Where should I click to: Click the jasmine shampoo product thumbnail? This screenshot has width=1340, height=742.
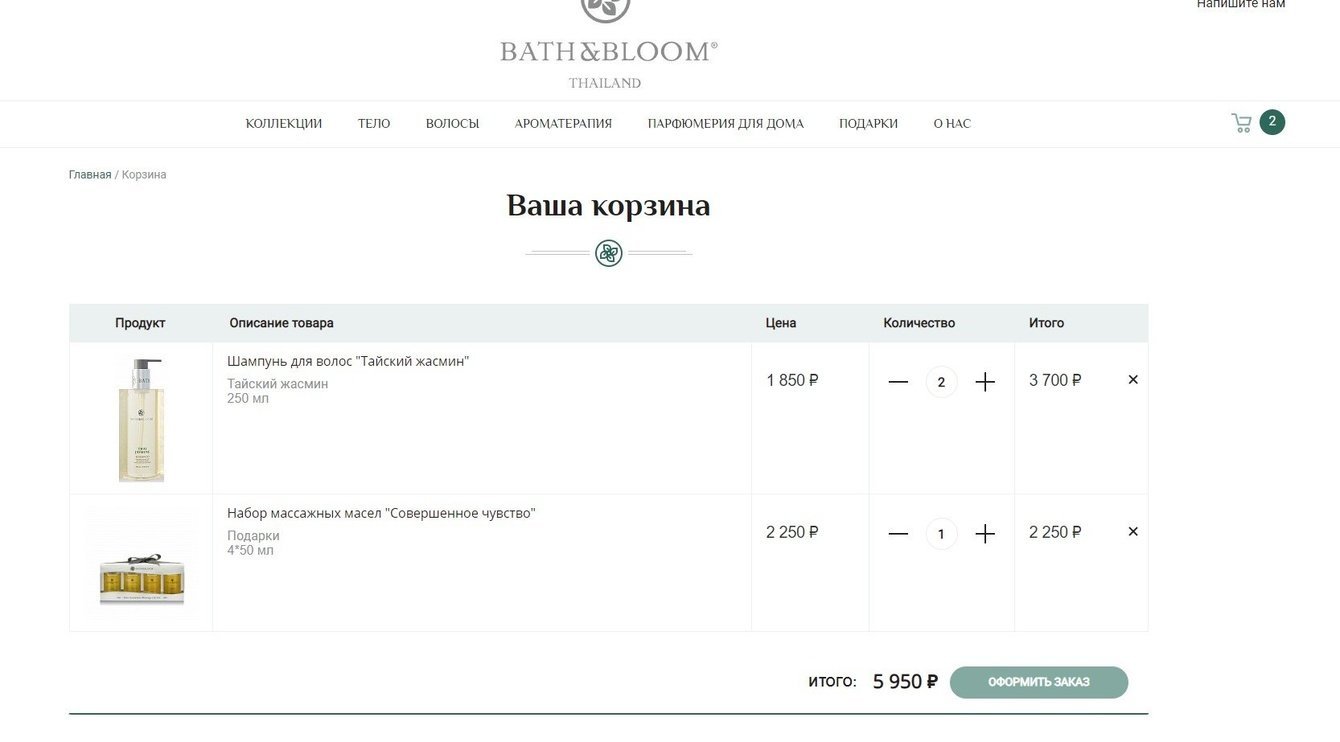[x=141, y=420]
